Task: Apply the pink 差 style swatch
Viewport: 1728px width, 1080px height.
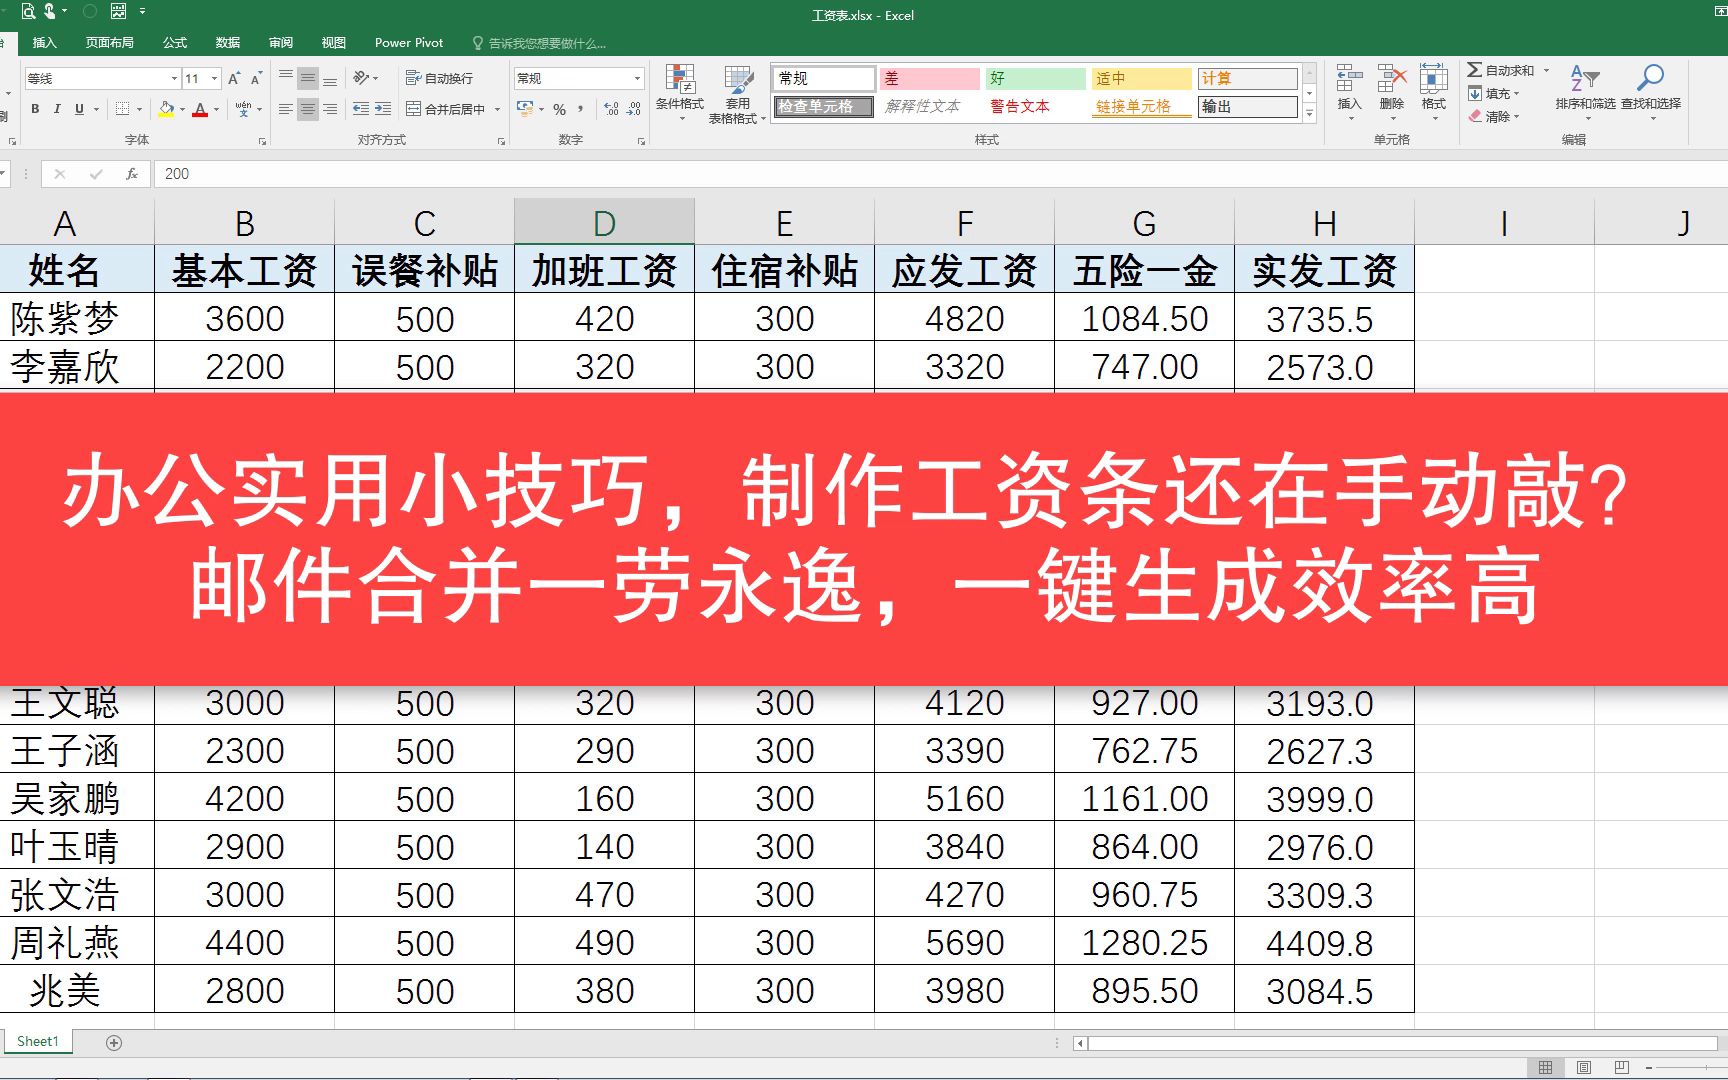Action: tap(930, 78)
